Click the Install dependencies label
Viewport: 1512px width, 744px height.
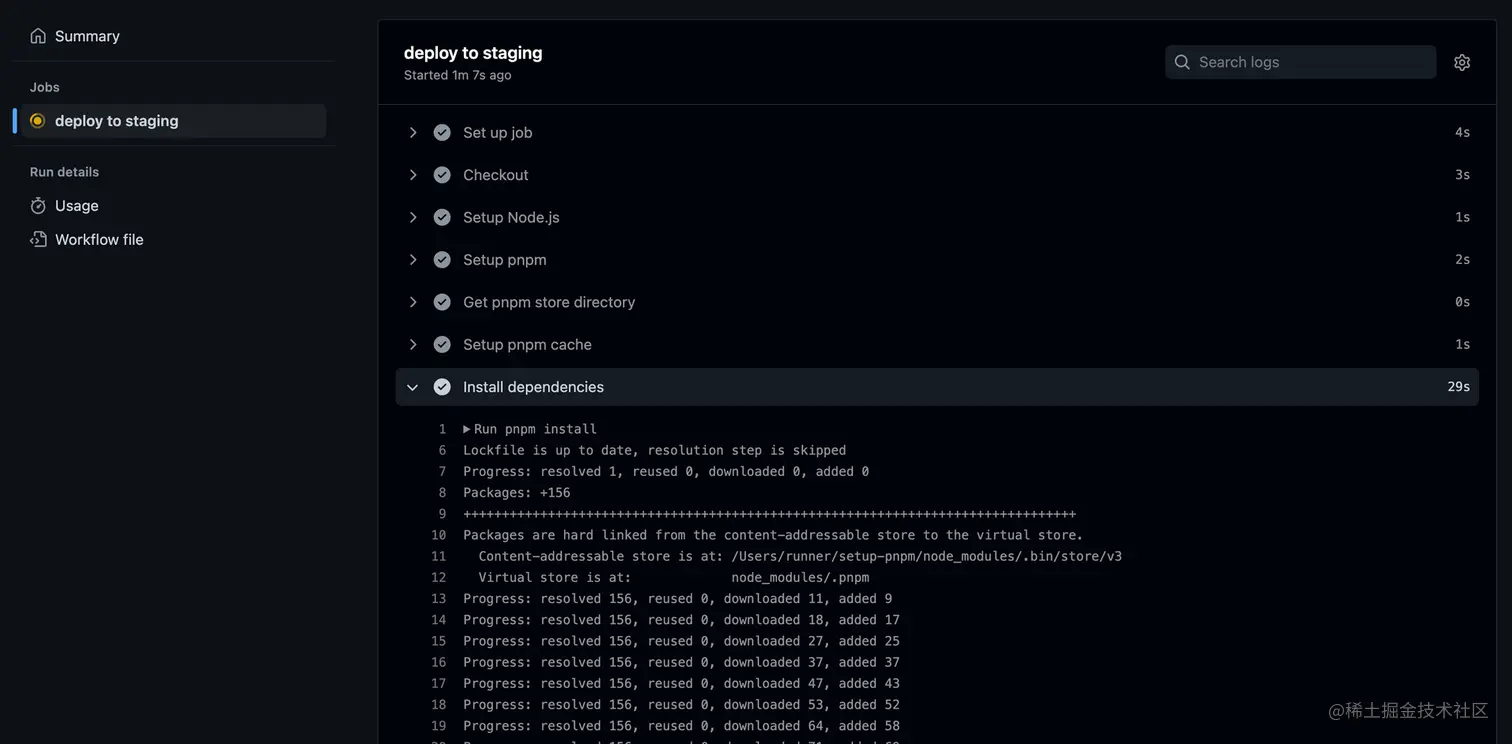coord(533,387)
